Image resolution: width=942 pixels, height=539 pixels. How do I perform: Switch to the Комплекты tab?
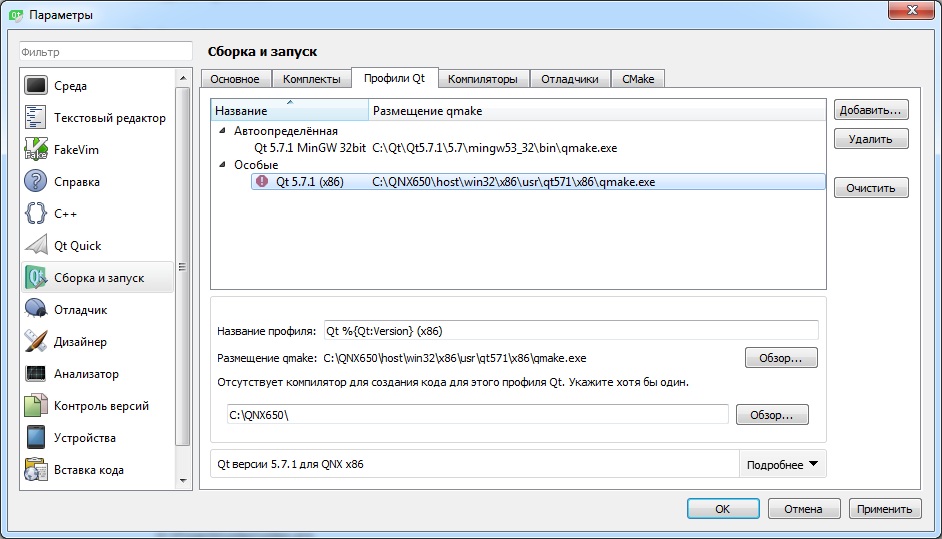pyautogui.click(x=311, y=79)
